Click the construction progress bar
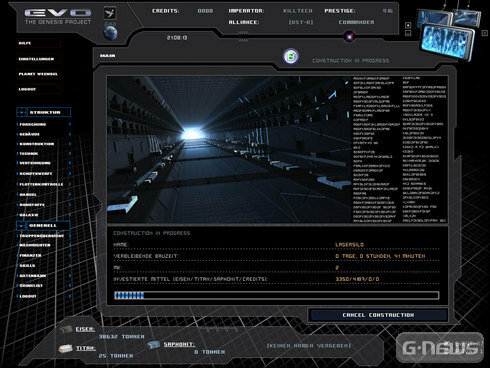This screenshot has height=368, width=490. click(277, 295)
